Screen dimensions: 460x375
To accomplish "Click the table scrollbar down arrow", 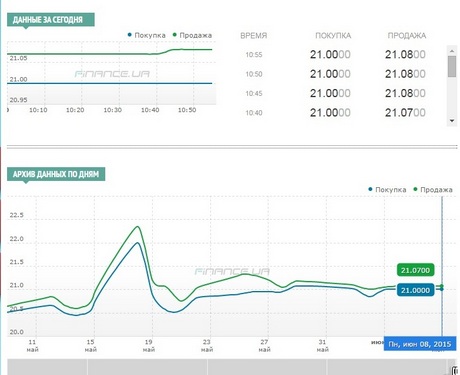I will click(452, 121).
